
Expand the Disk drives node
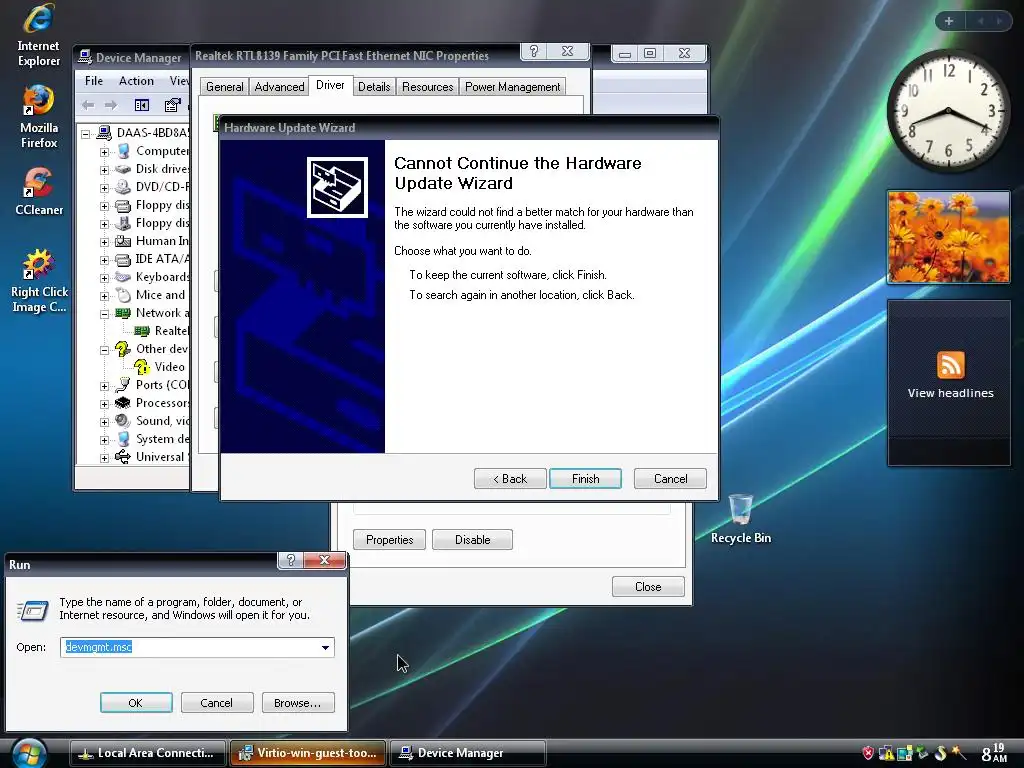point(104,170)
